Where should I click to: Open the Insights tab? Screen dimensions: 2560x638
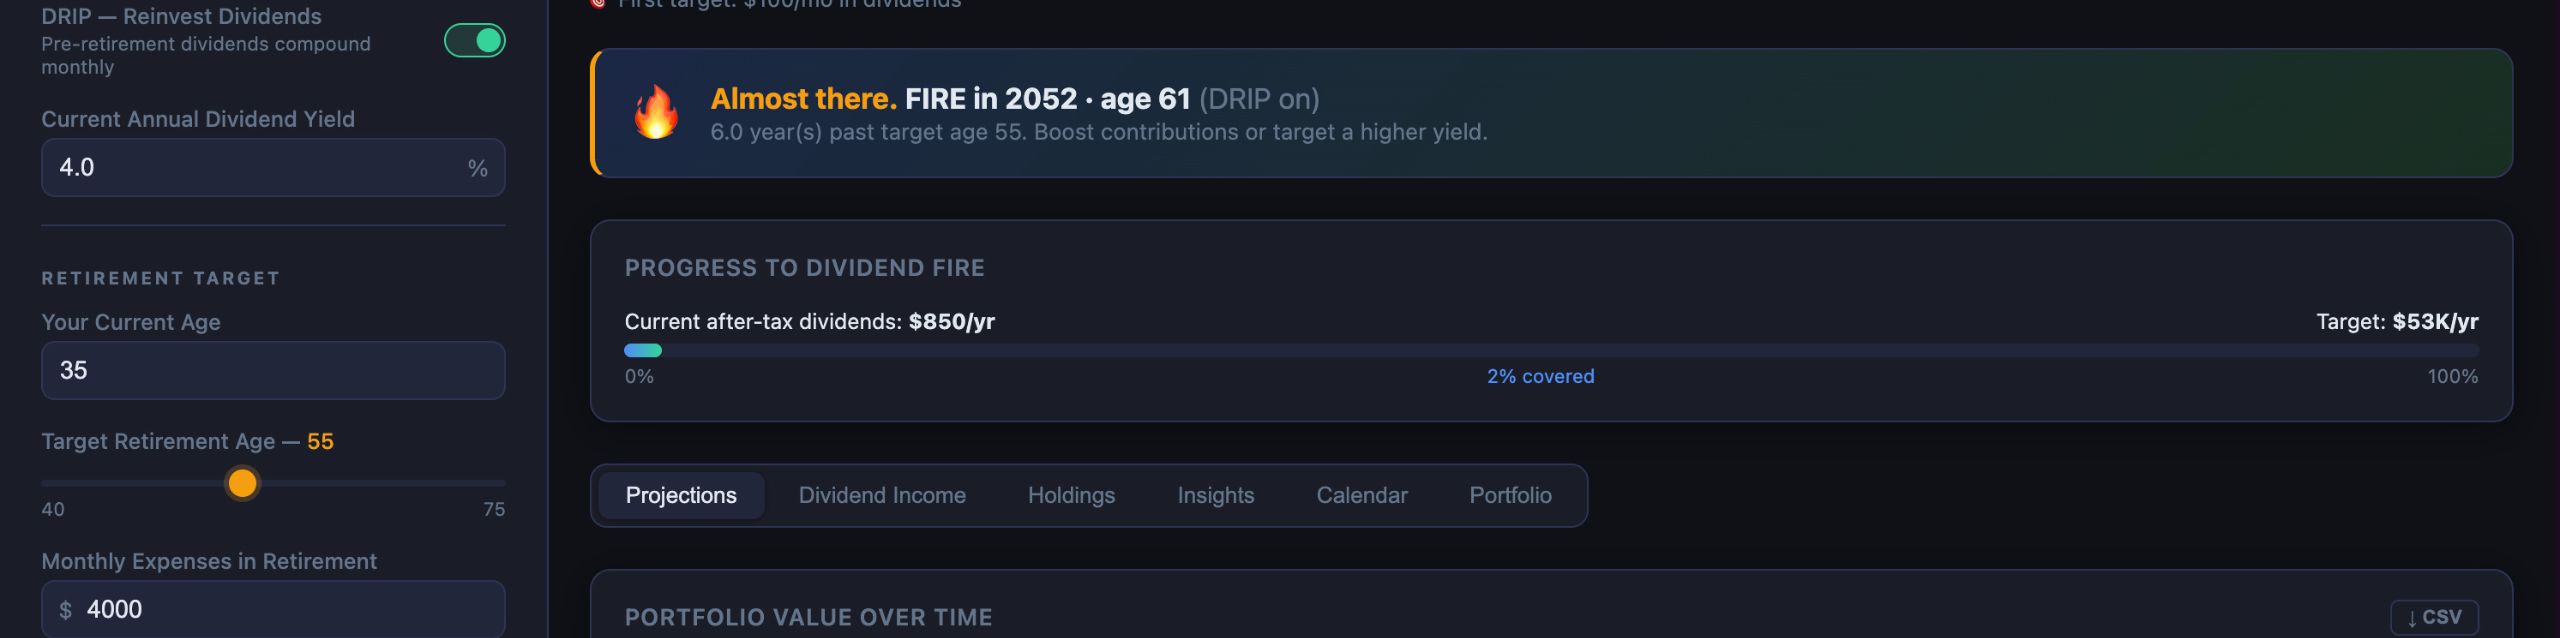(1215, 495)
